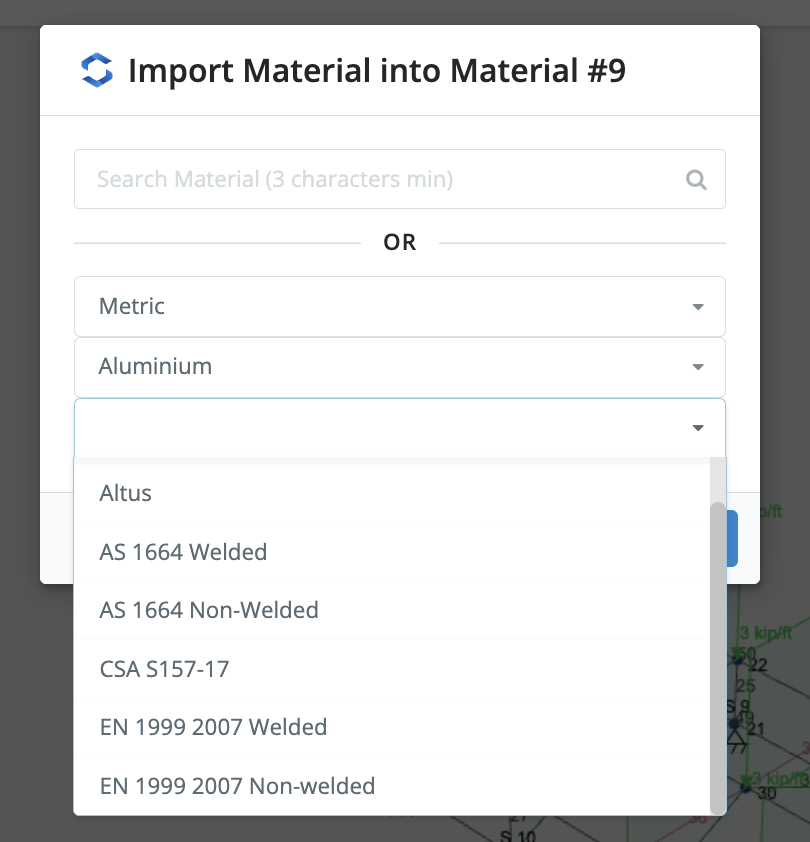Click the arrow on the Aluminium dropdown

tap(698, 367)
